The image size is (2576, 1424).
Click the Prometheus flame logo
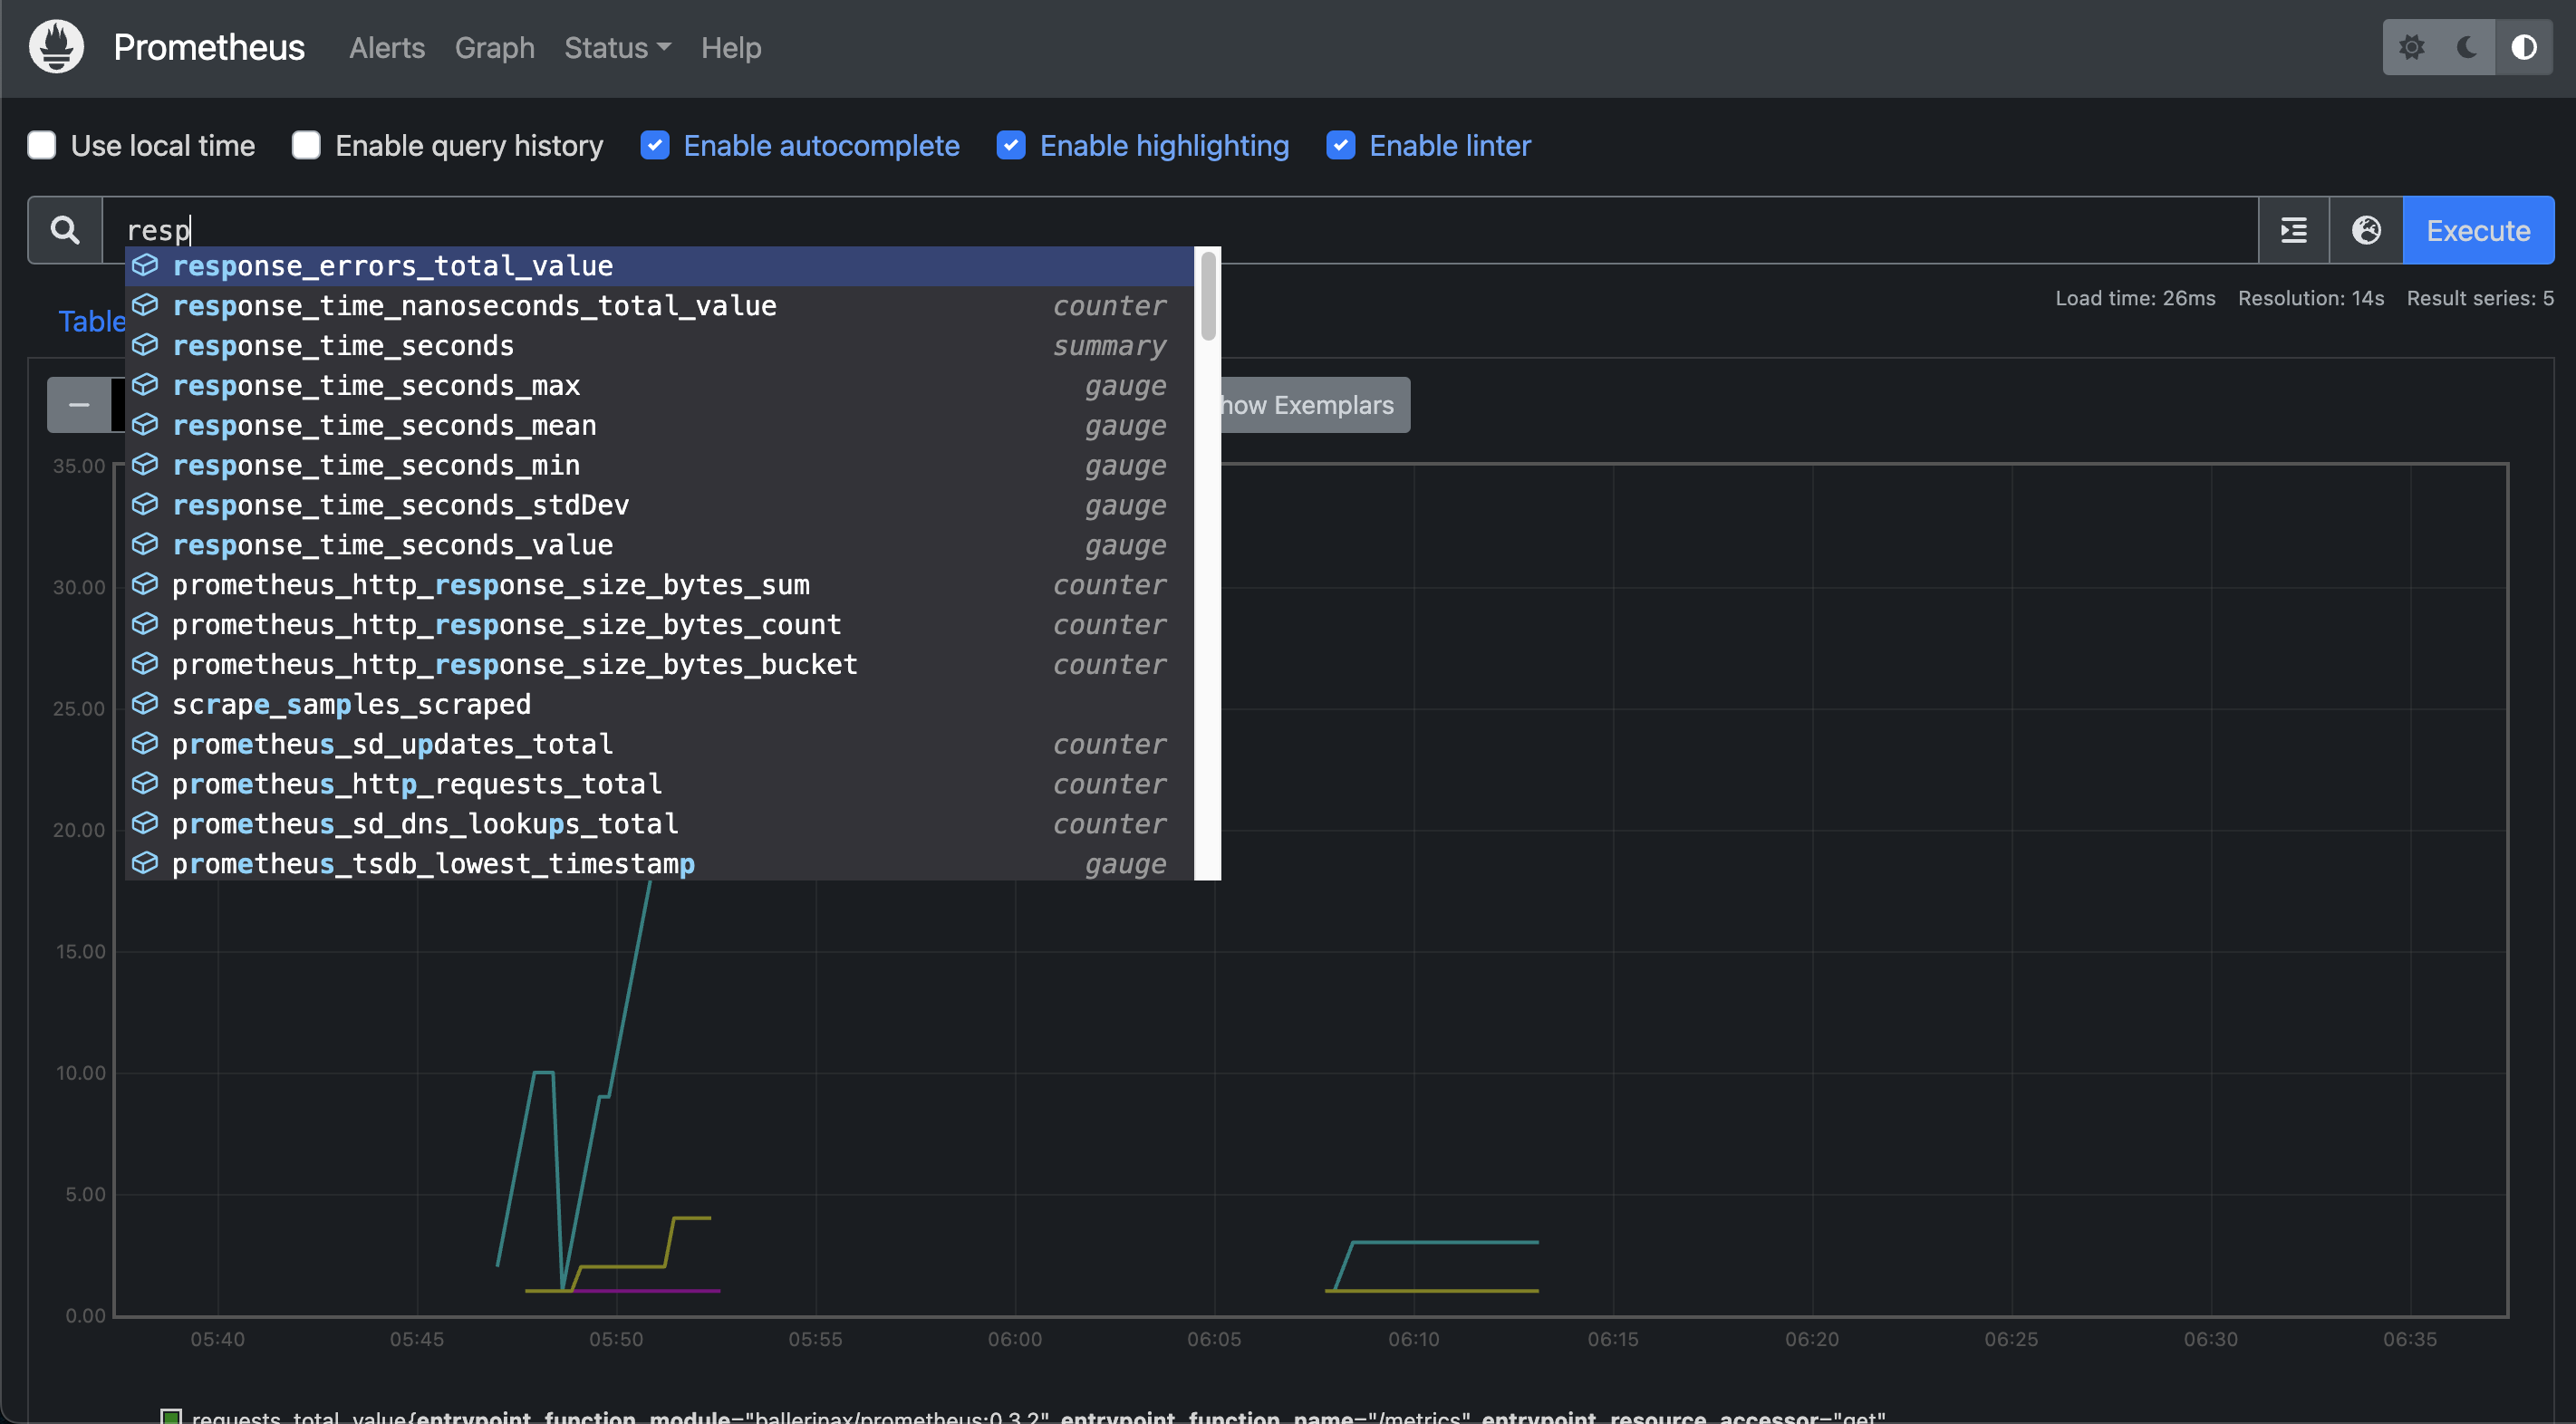[x=56, y=47]
